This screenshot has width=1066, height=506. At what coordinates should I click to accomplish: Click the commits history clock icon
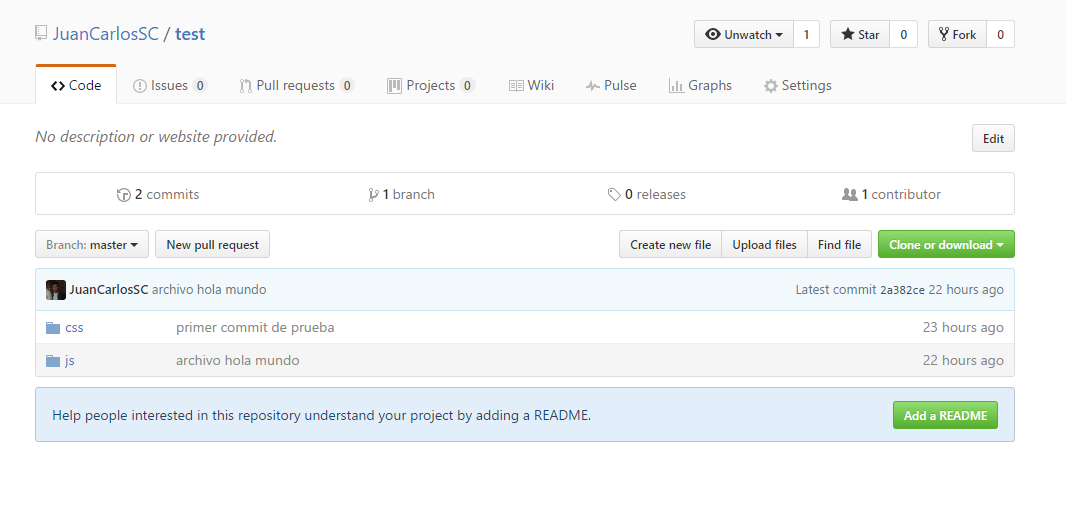click(x=124, y=195)
